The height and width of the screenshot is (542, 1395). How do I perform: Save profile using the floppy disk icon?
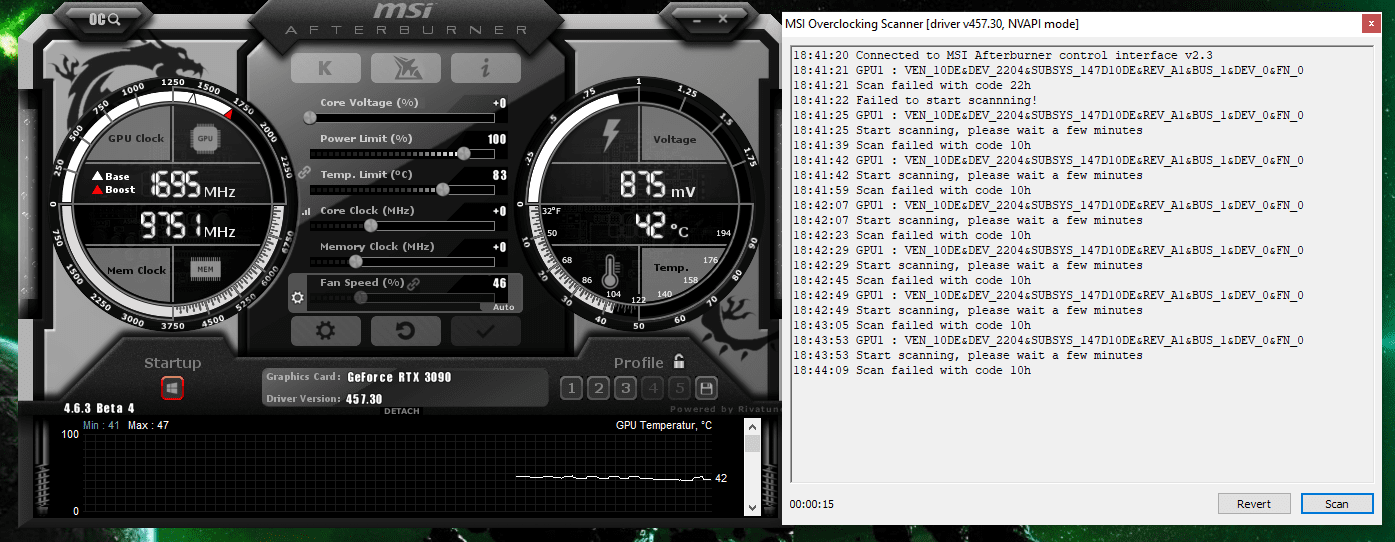[x=707, y=388]
